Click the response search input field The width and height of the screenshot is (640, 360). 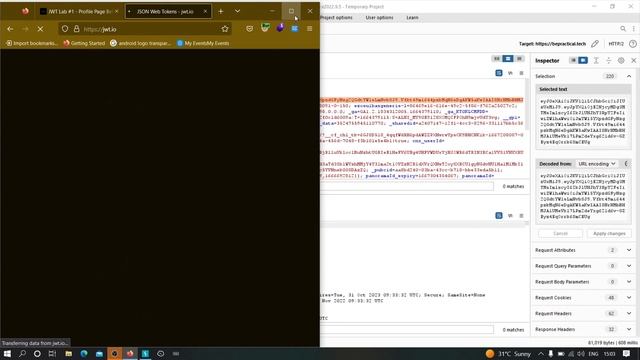coord(407,329)
